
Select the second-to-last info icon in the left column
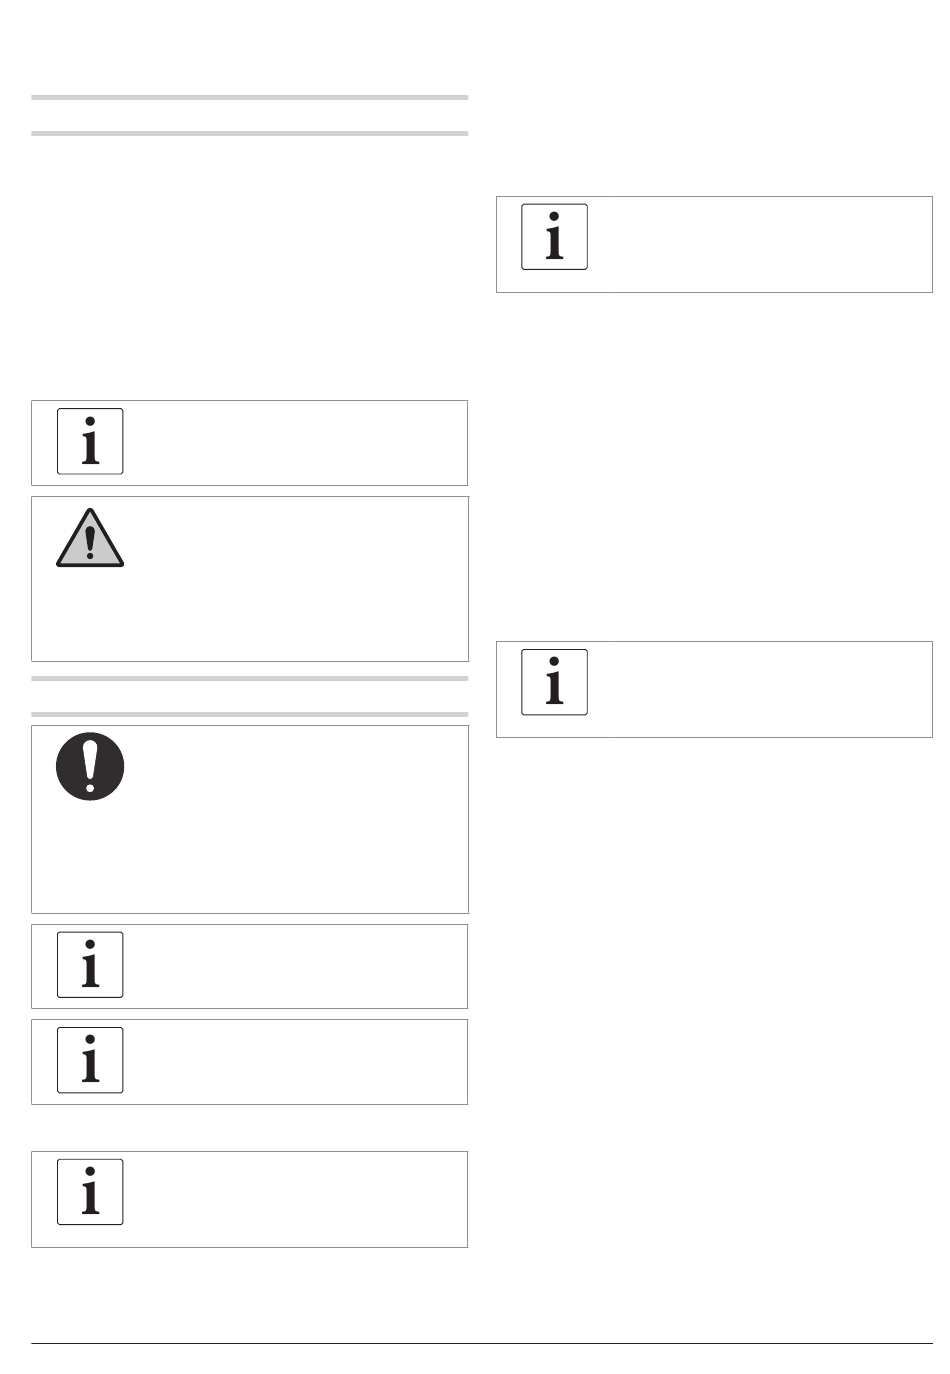90,1060
